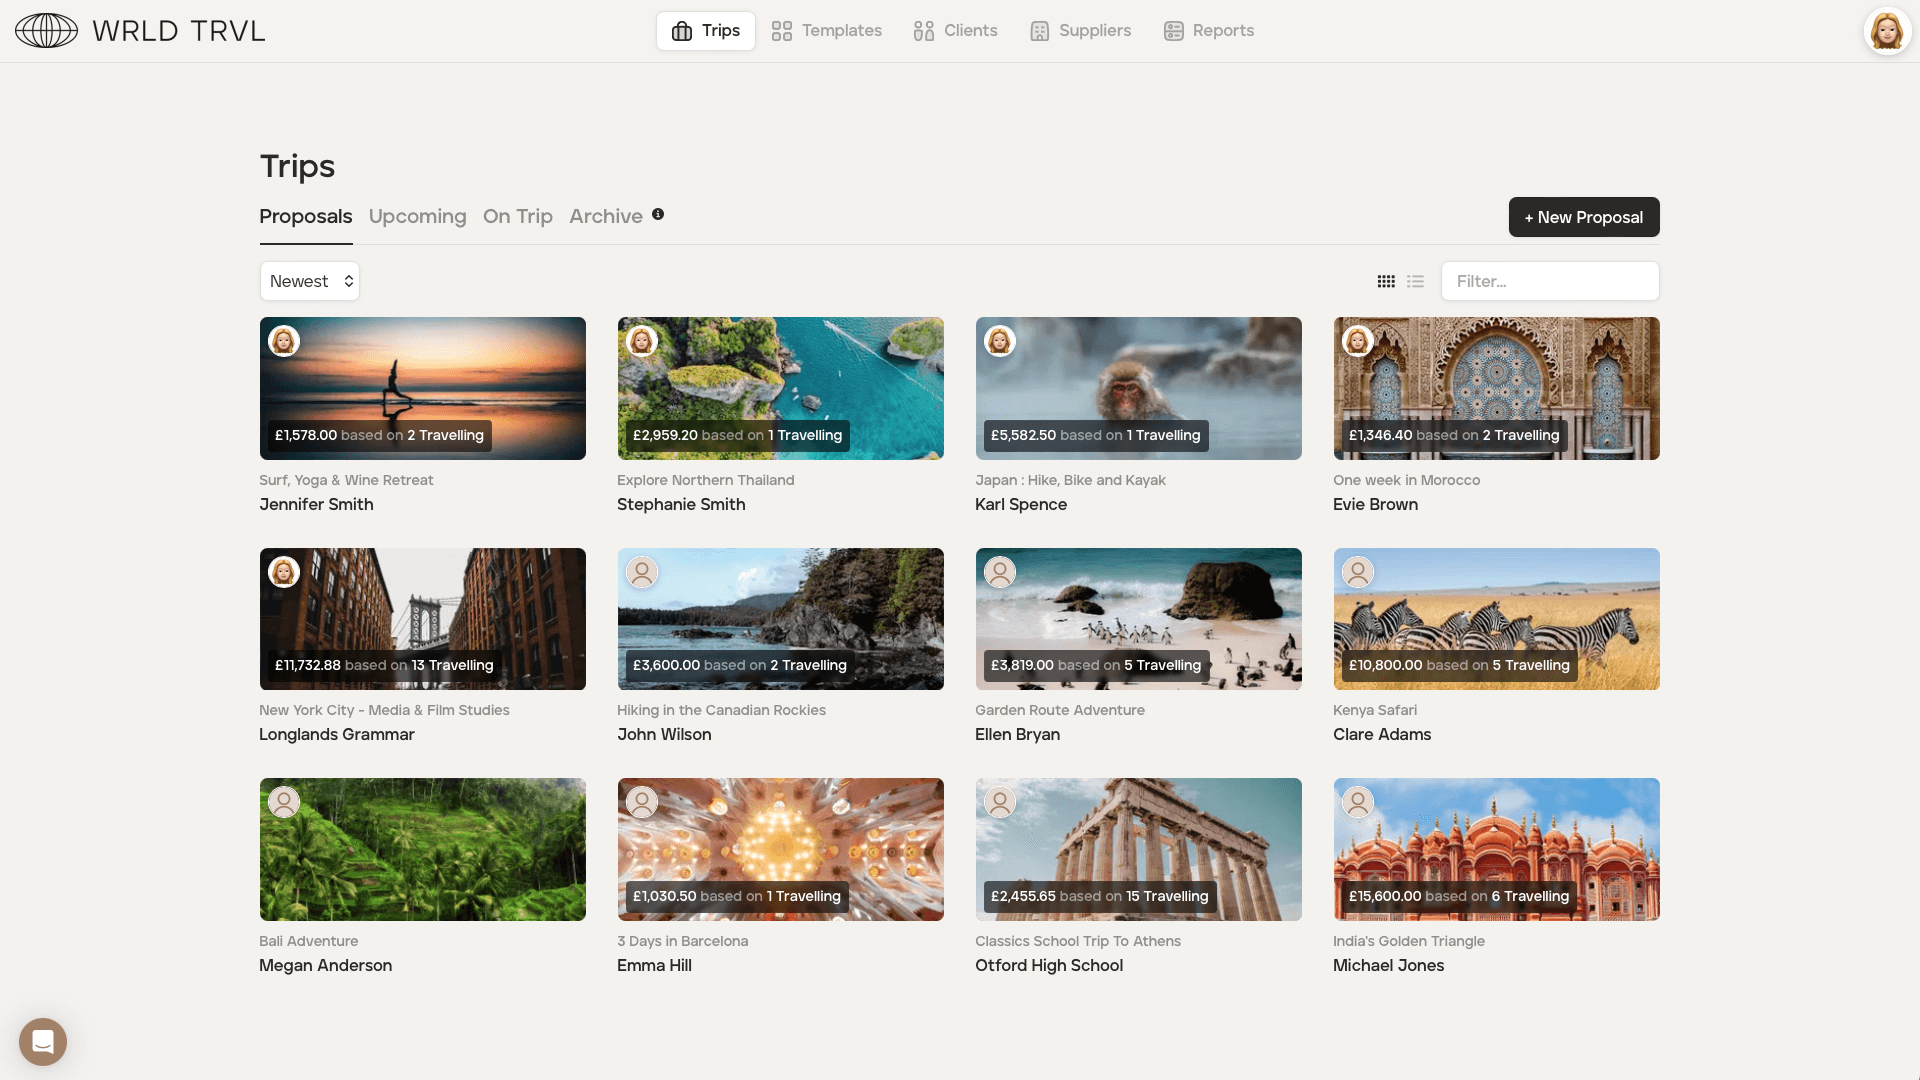
Task: Open Hiking in the Canadian Rockies thumbnail
Action: tap(781, 619)
